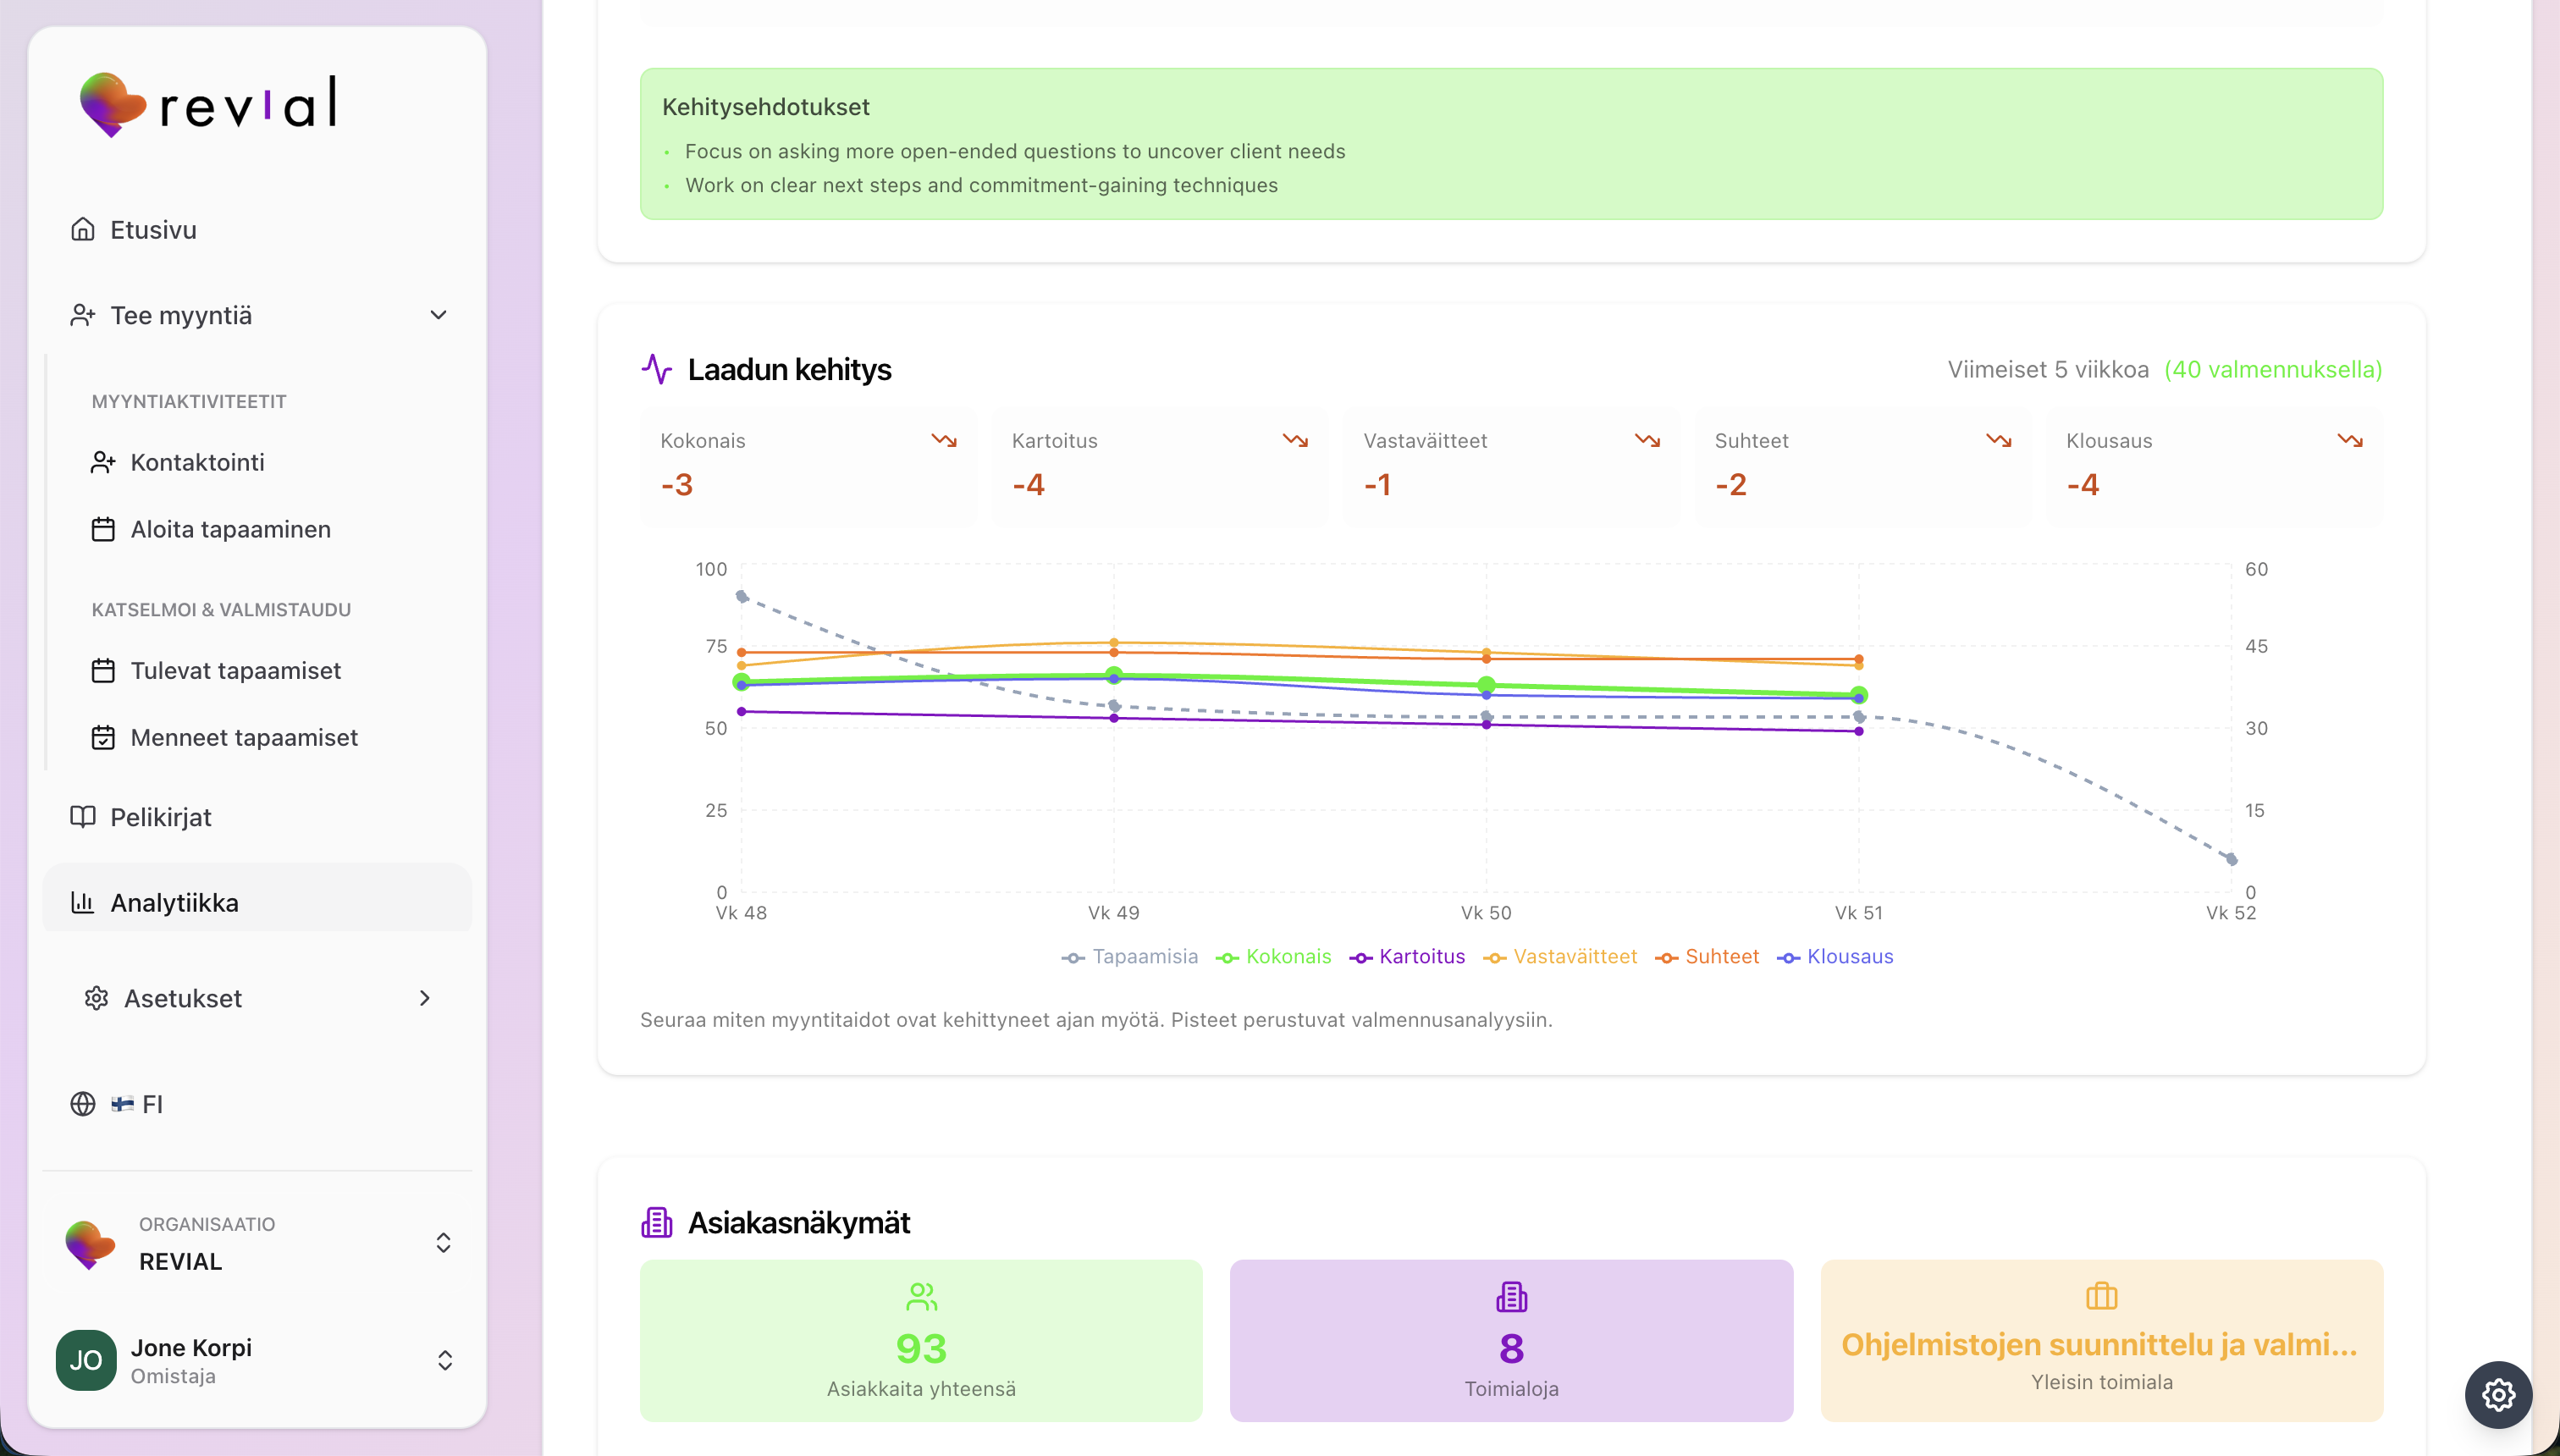This screenshot has height=1456, width=2560.
Task: Collapse the Tee myyntiä menu chevron
Action: click(x=438, y=315)
